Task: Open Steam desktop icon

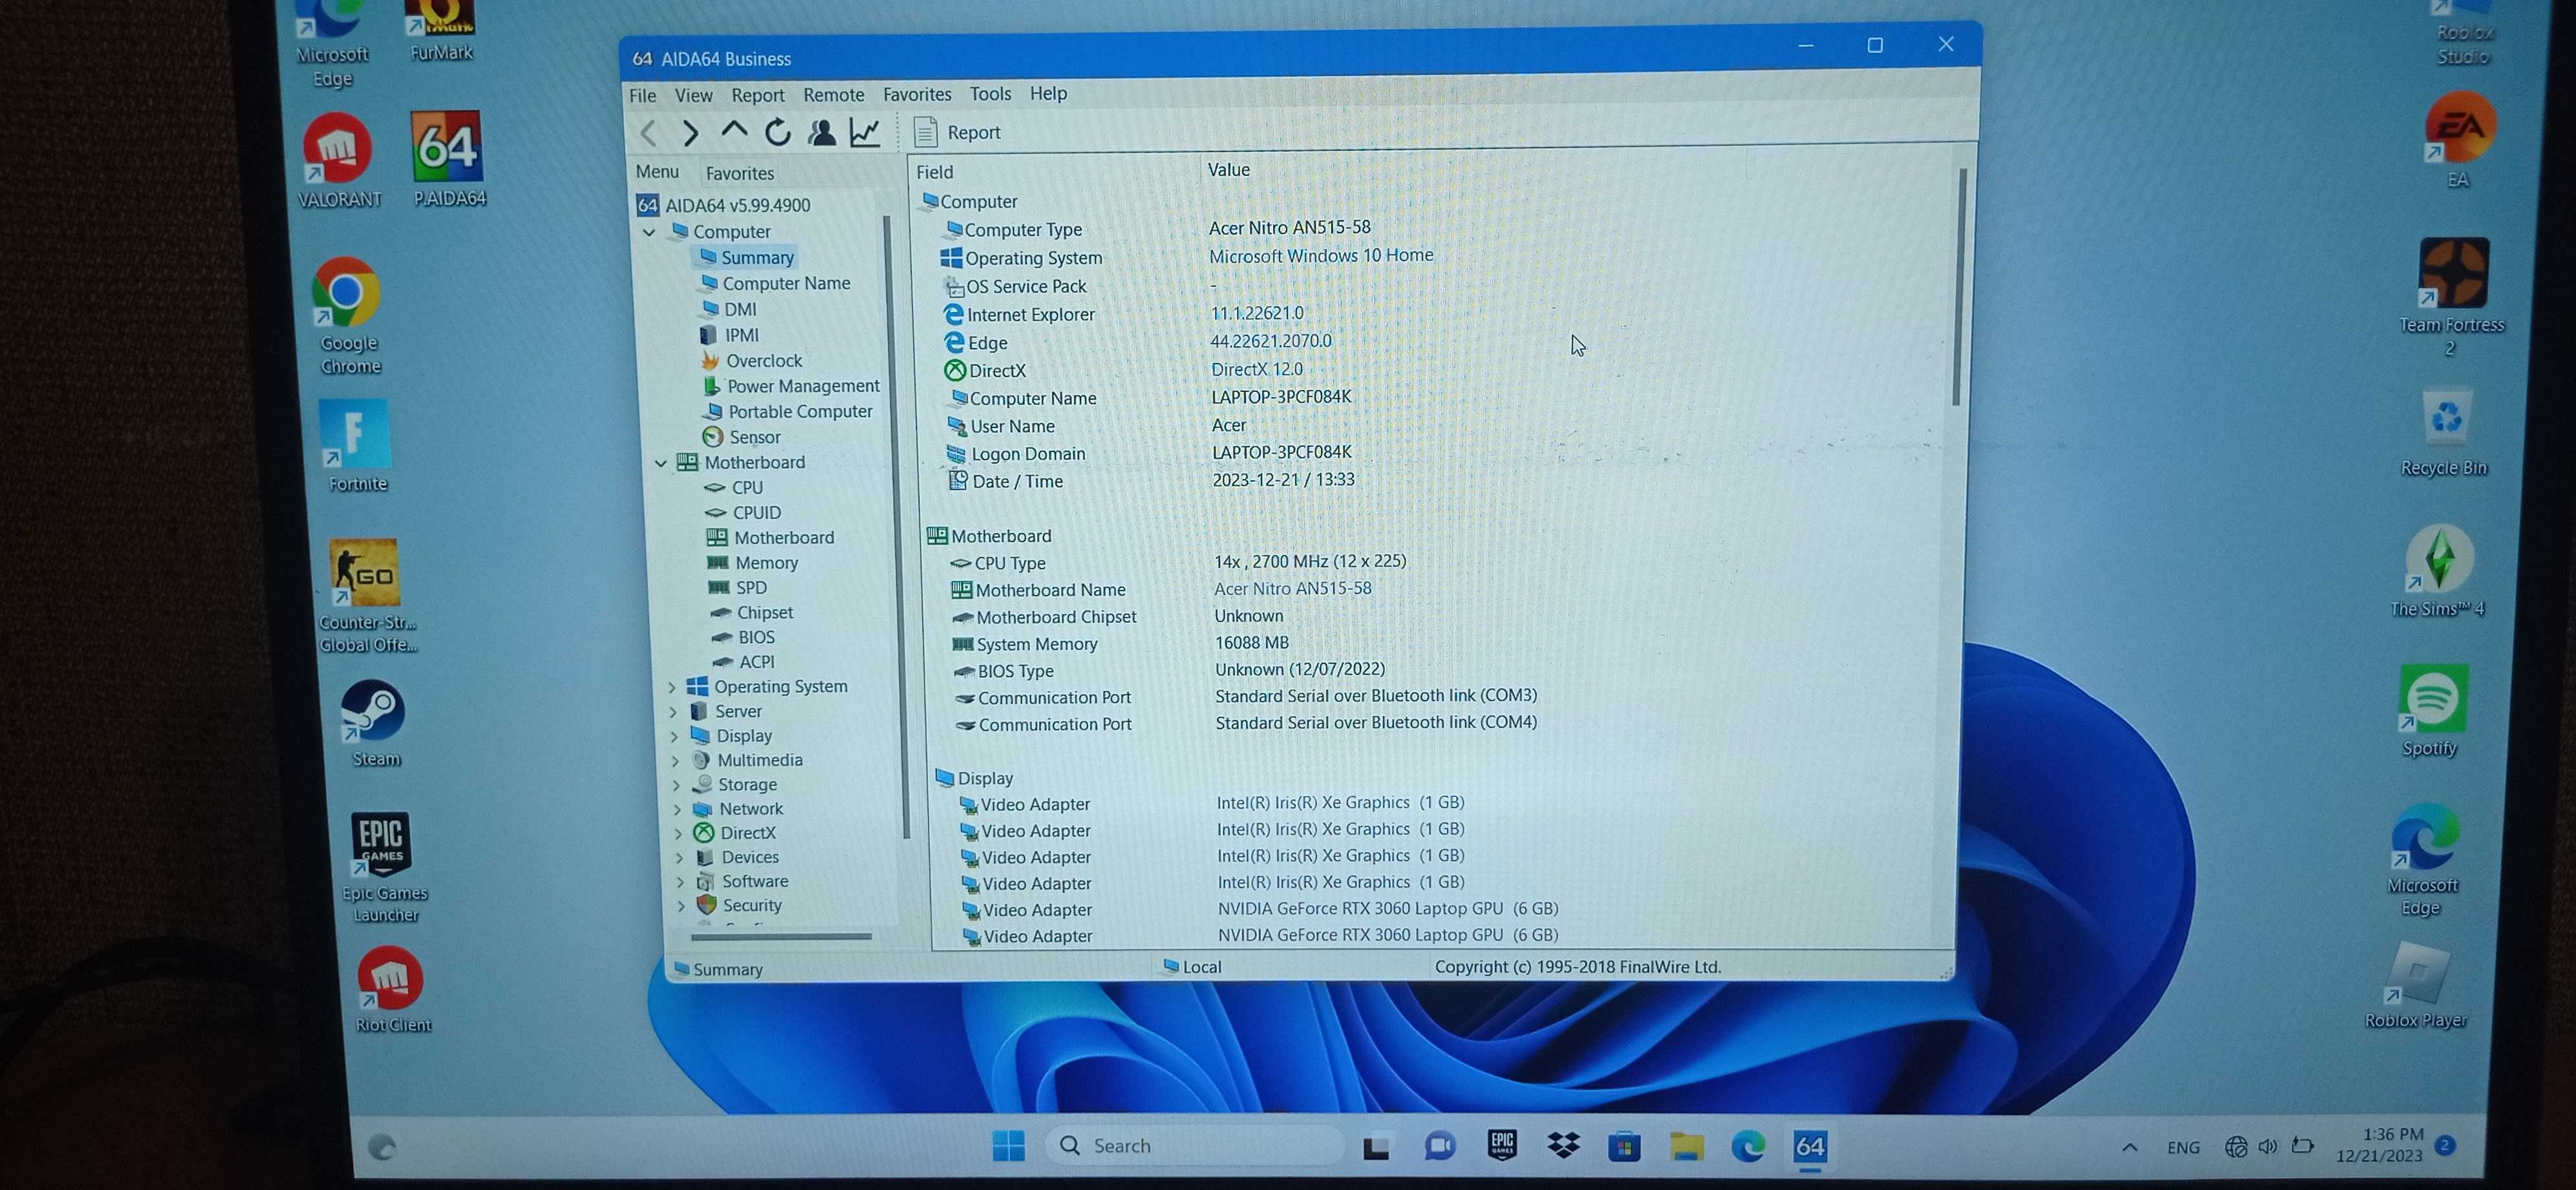Action: pyautogui.click(x=373, y=725)
